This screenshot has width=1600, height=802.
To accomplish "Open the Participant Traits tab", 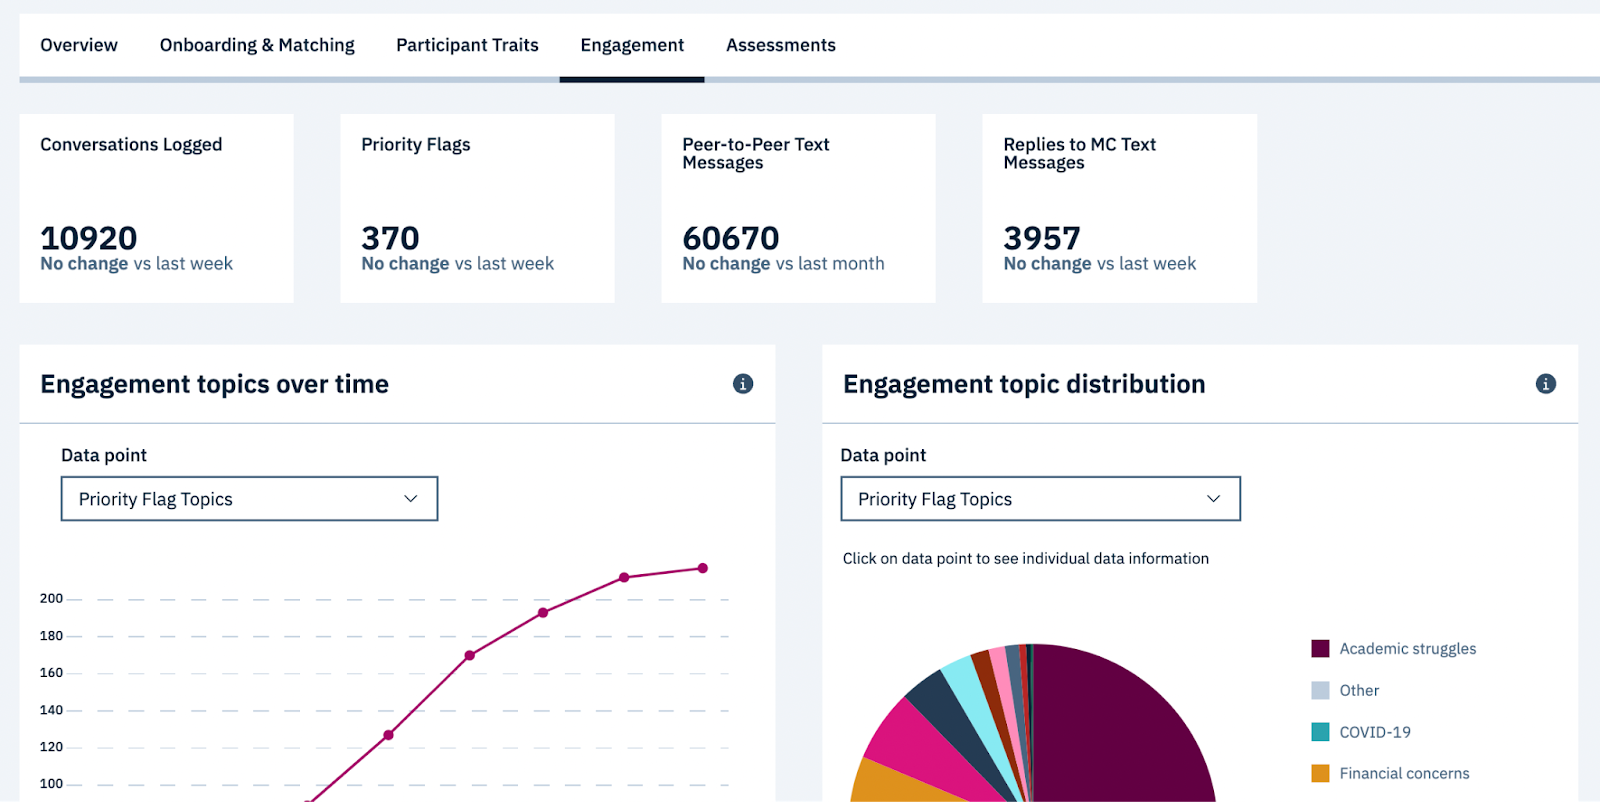I will [467, 45].
